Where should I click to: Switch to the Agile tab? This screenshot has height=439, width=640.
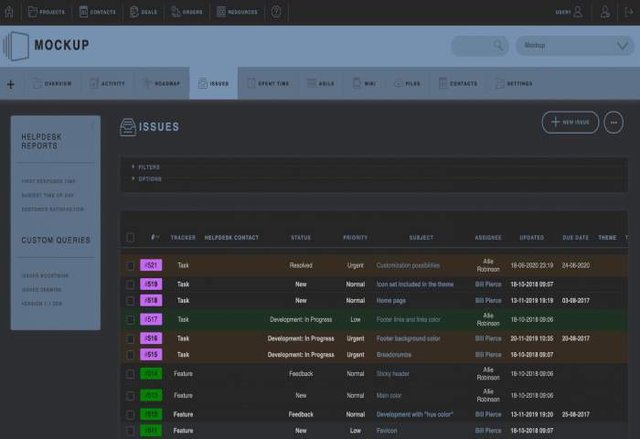(320, 84)
